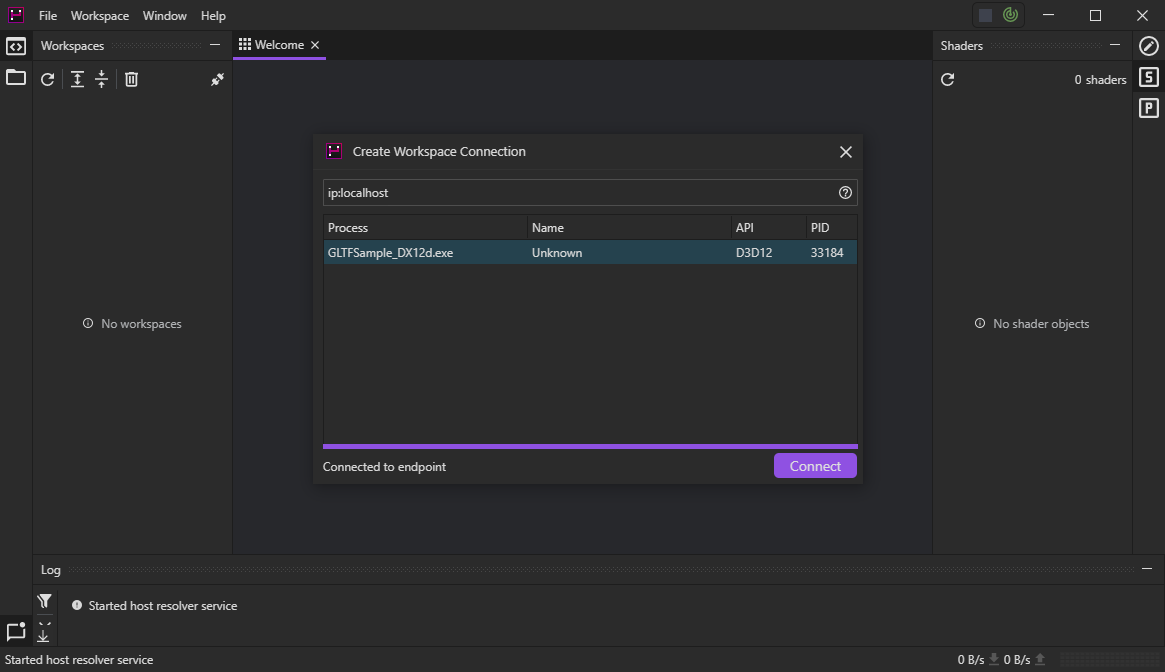1165x672 pixels.
Task: Toggle the Shaders 'S' sidebar panel
Action: [x=1149, y=77]
